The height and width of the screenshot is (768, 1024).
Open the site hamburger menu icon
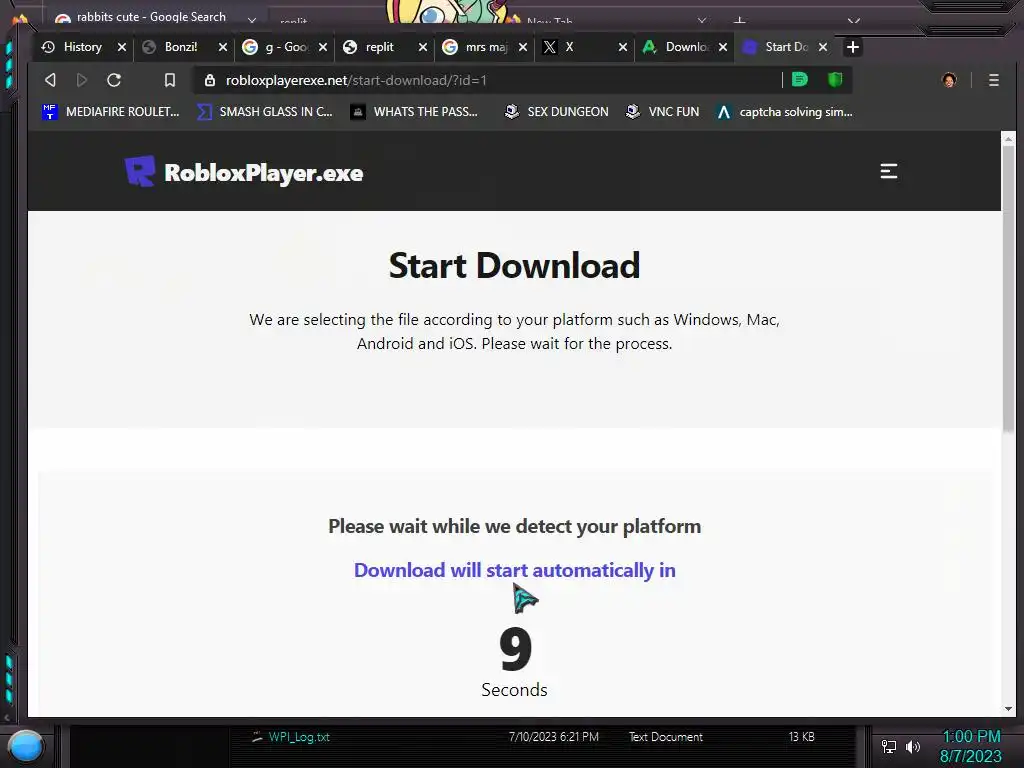(889, 171)
